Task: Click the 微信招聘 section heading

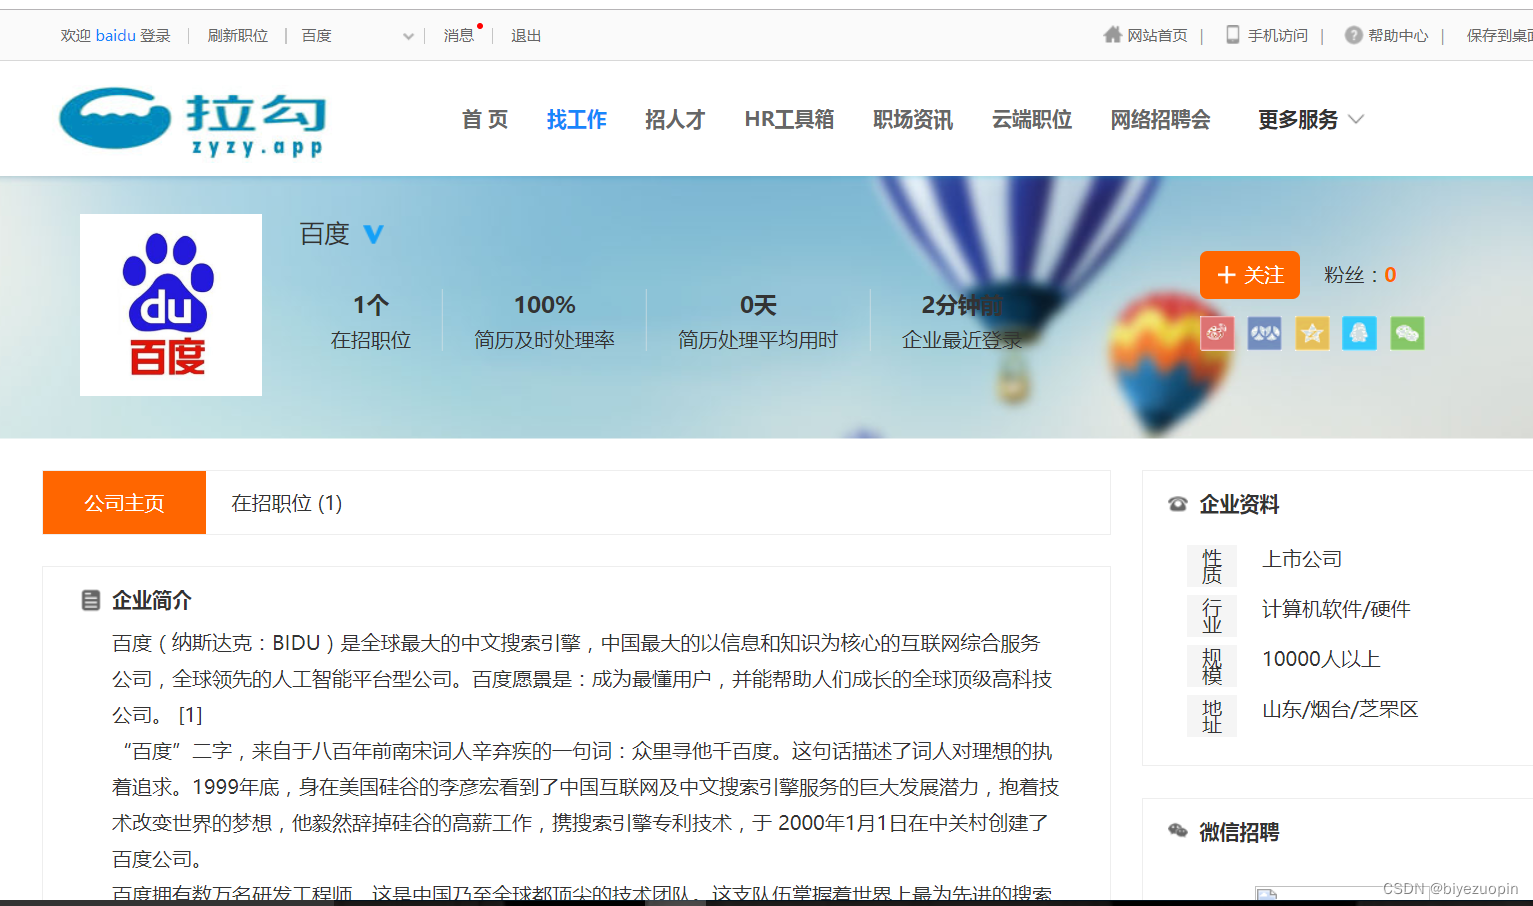Action: [1239, 832]
